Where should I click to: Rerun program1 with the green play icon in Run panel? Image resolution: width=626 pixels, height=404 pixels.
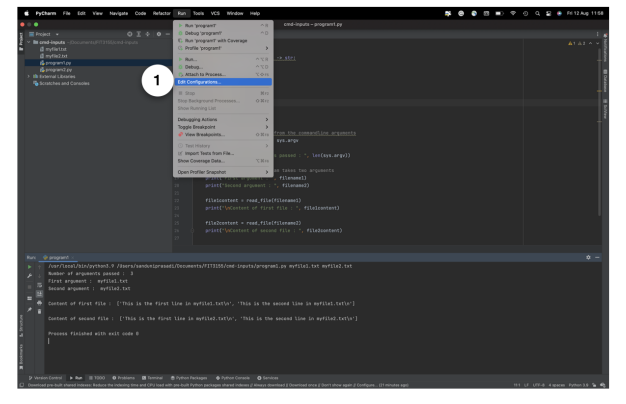click(30, 267)
